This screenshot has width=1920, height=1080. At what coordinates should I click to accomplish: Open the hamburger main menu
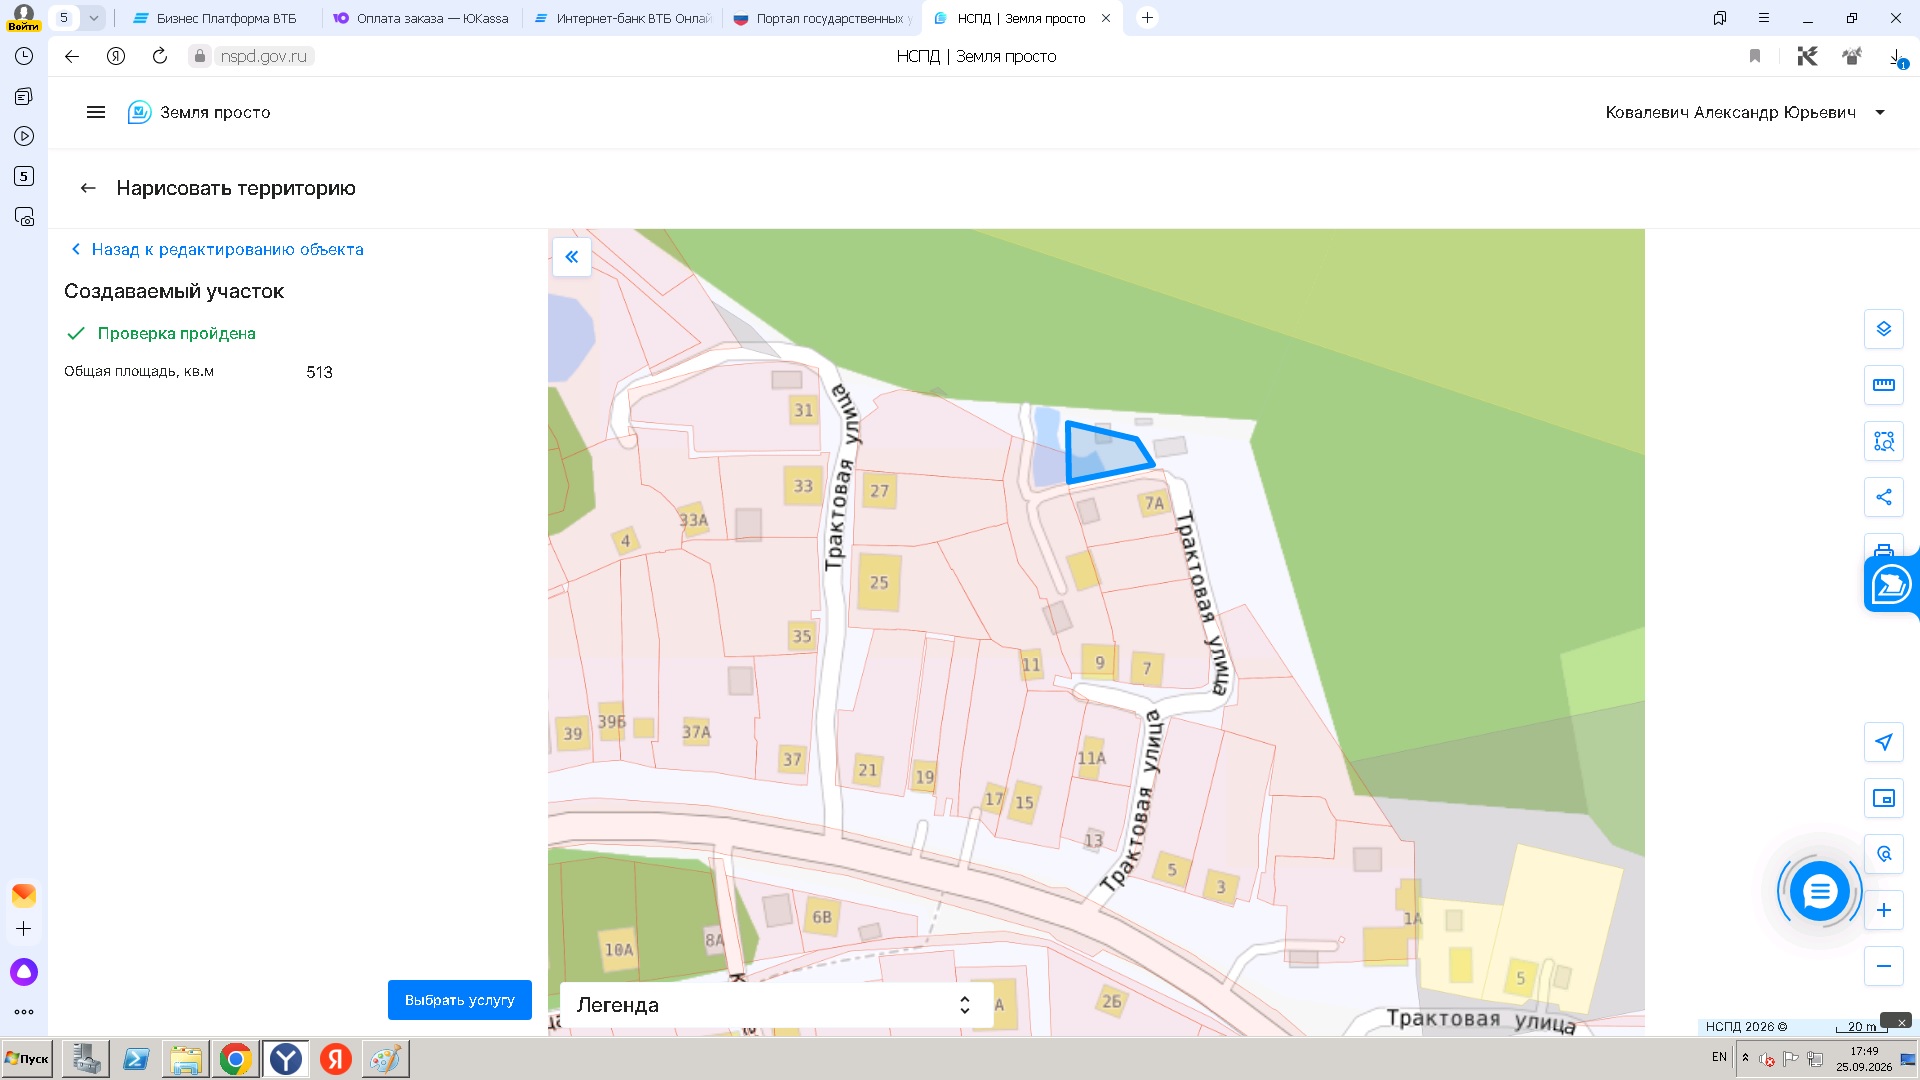click(x=96, y=112)
